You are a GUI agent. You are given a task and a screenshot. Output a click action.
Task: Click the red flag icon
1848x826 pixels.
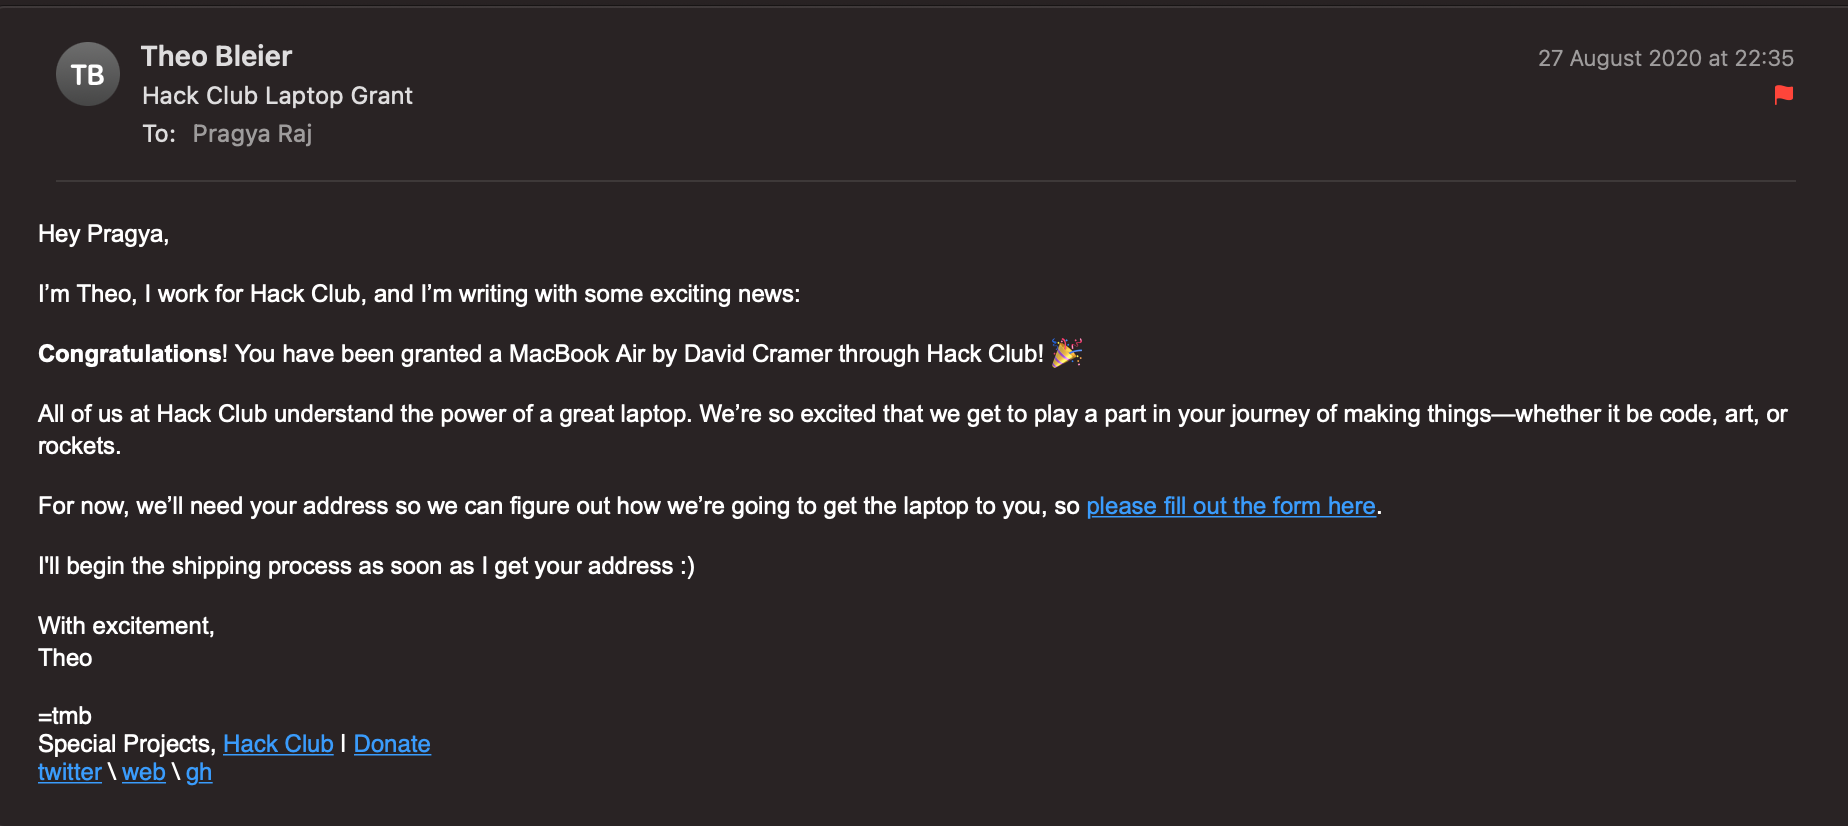[1783, 94]
